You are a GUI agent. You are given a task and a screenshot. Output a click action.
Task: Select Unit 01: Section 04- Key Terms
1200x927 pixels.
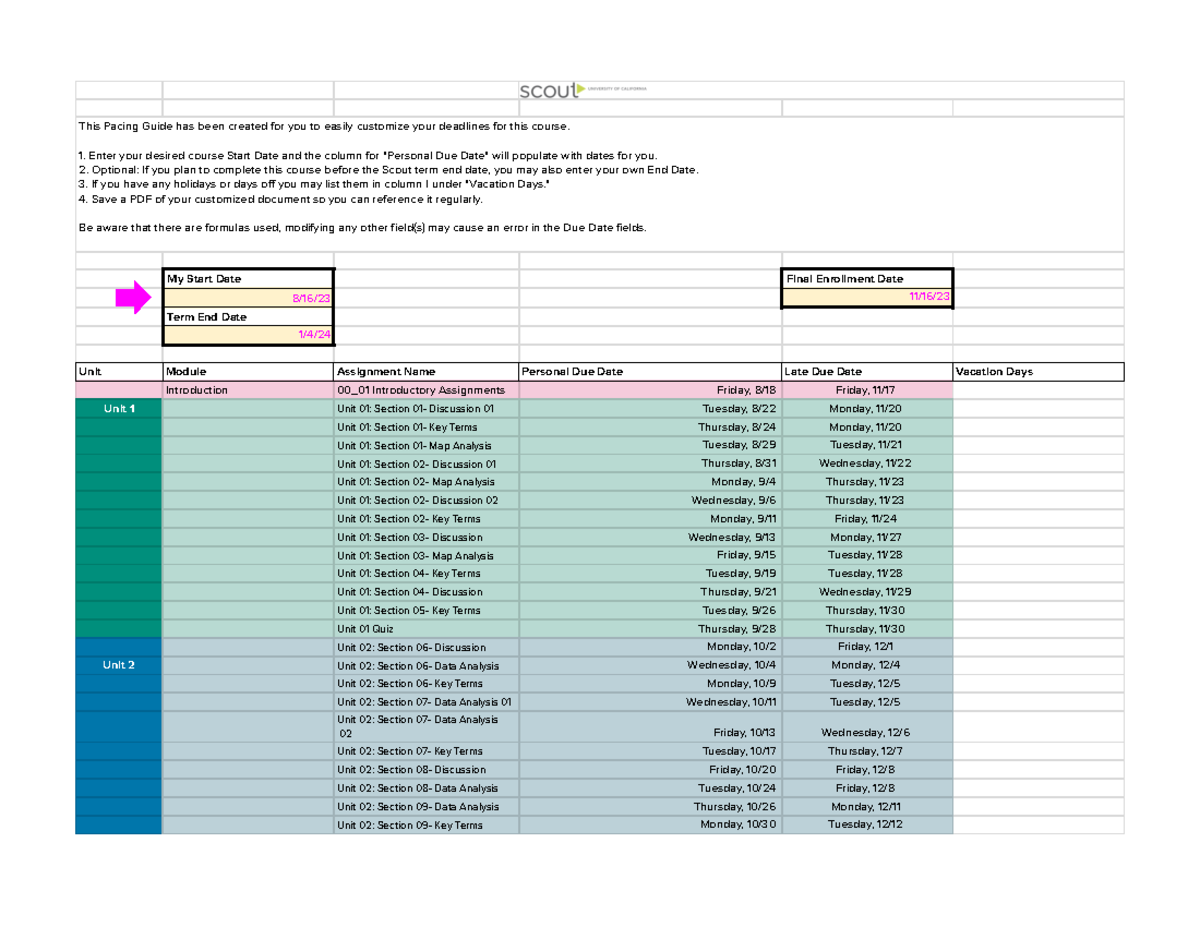pos(426,574)
